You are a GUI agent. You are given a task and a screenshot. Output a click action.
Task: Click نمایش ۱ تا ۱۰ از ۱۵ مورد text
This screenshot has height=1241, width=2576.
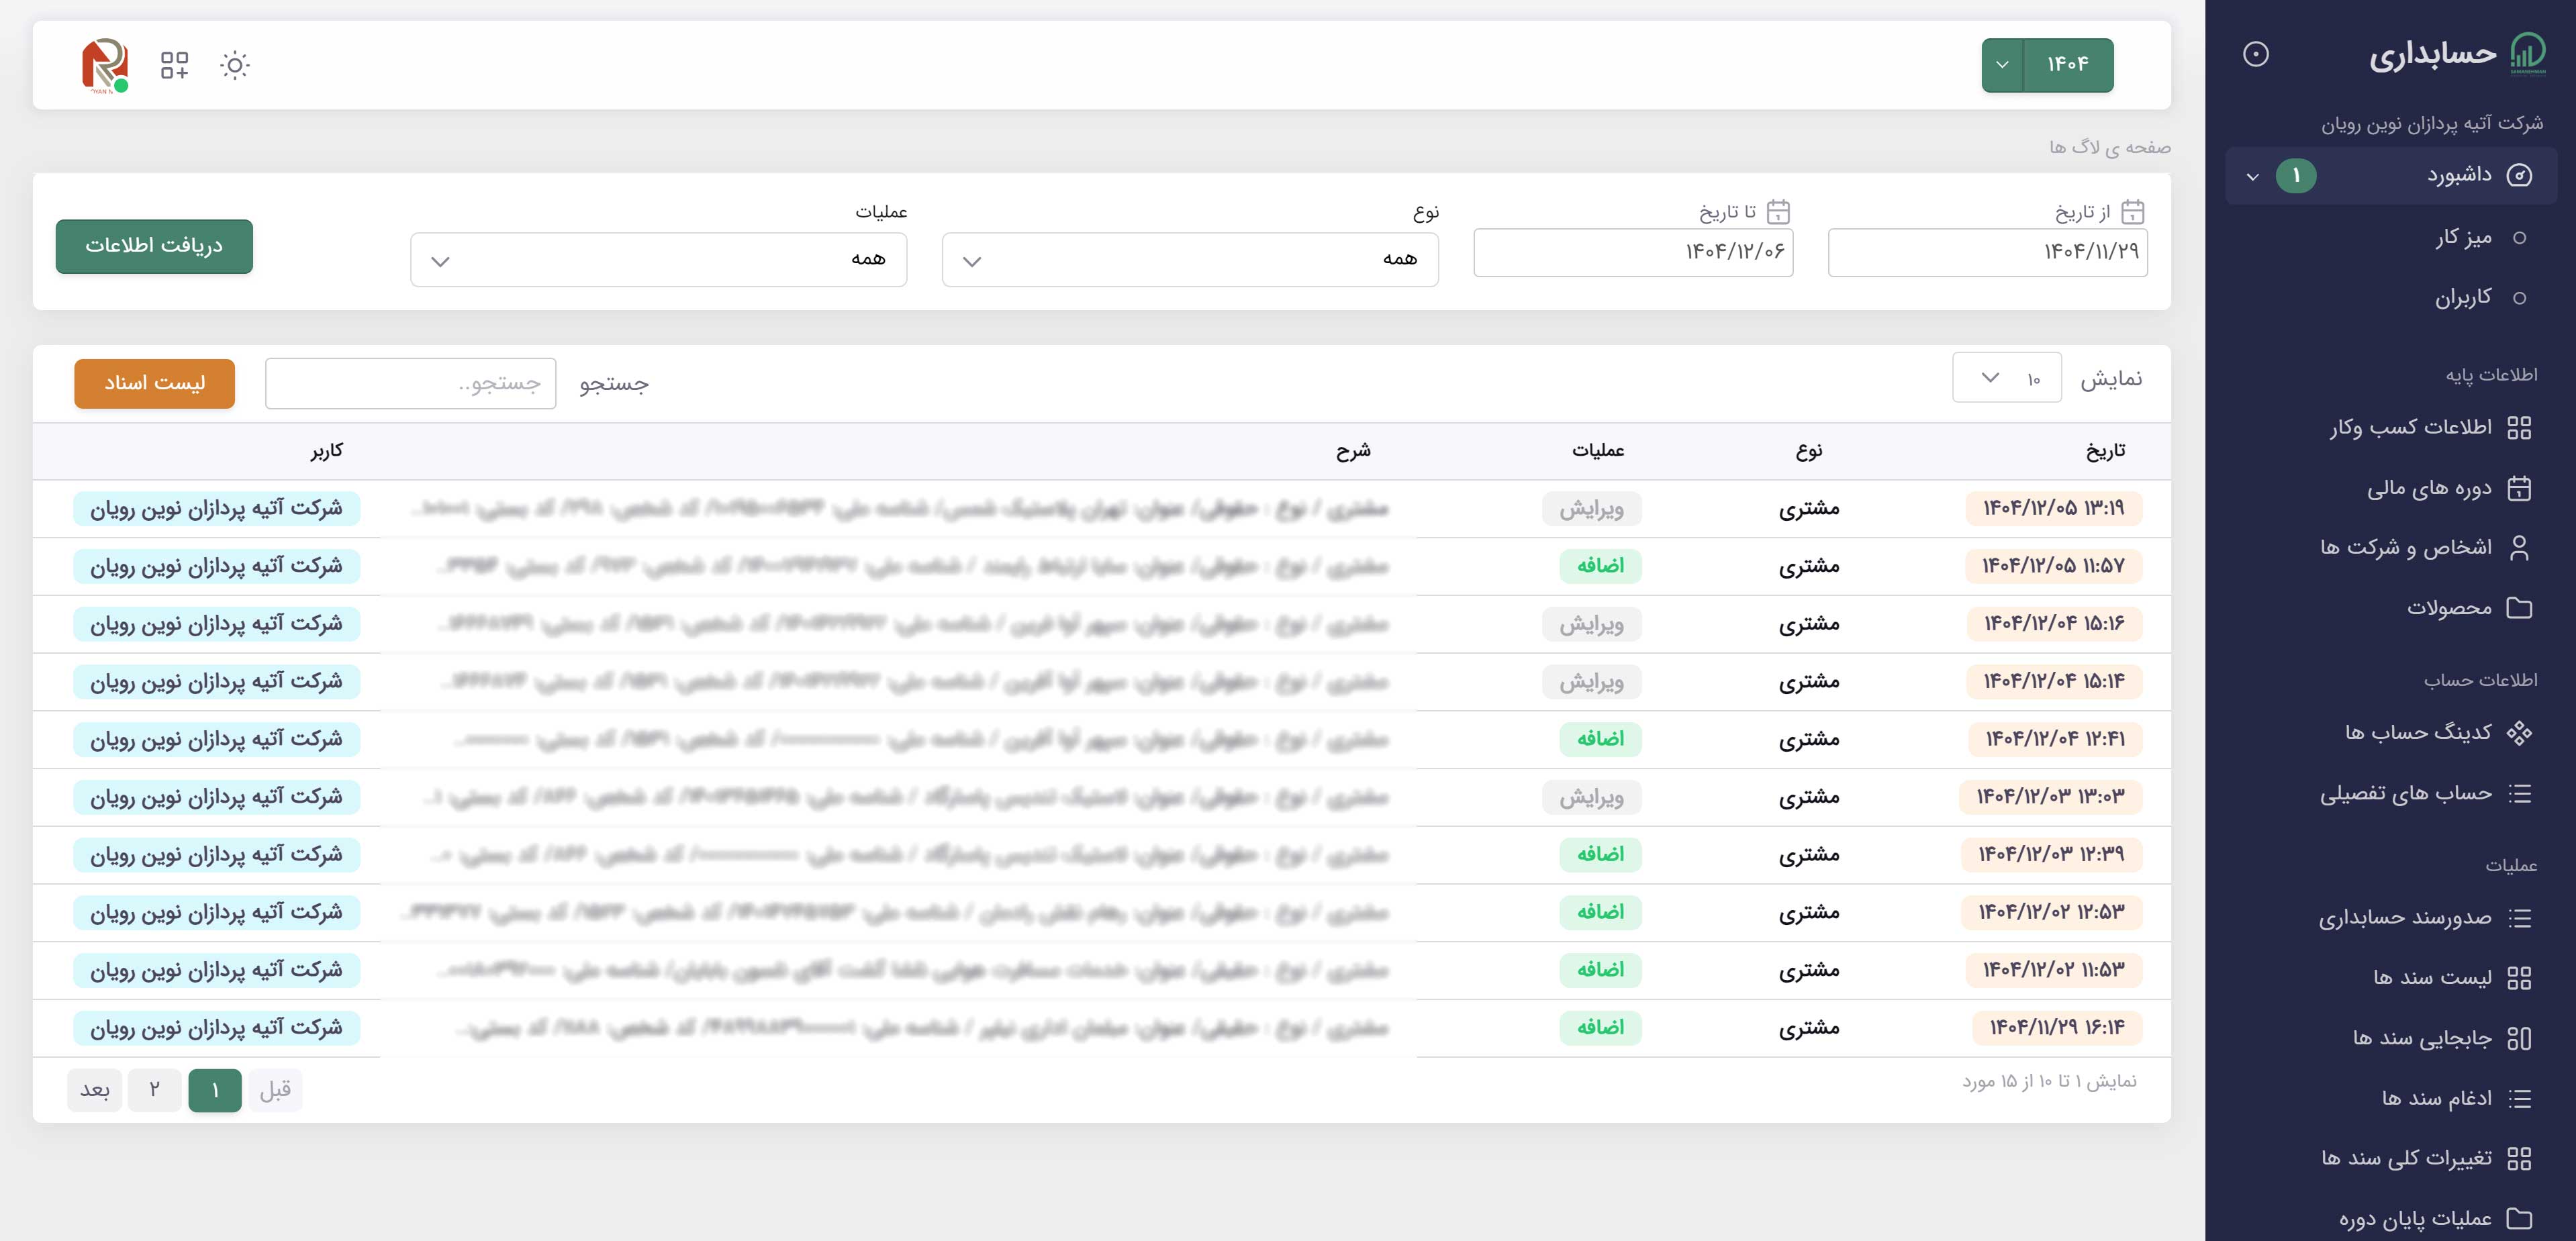2049,1082
